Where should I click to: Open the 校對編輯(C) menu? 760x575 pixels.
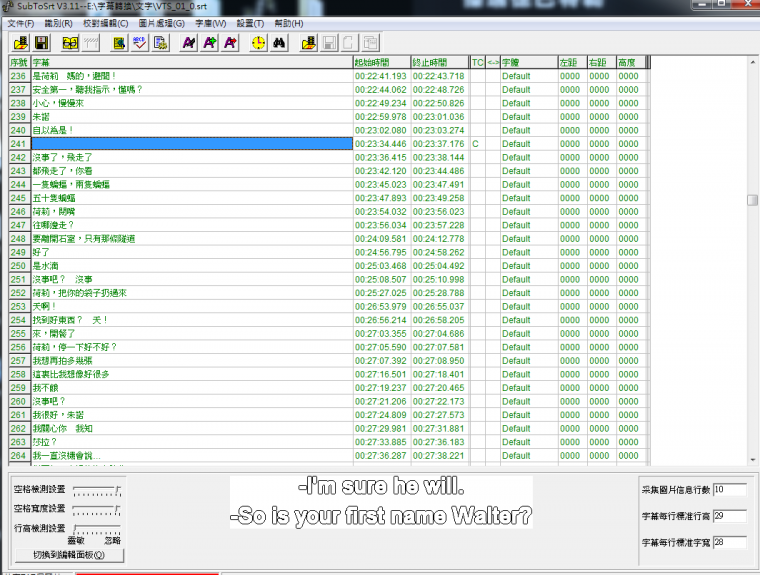[106, 23]
